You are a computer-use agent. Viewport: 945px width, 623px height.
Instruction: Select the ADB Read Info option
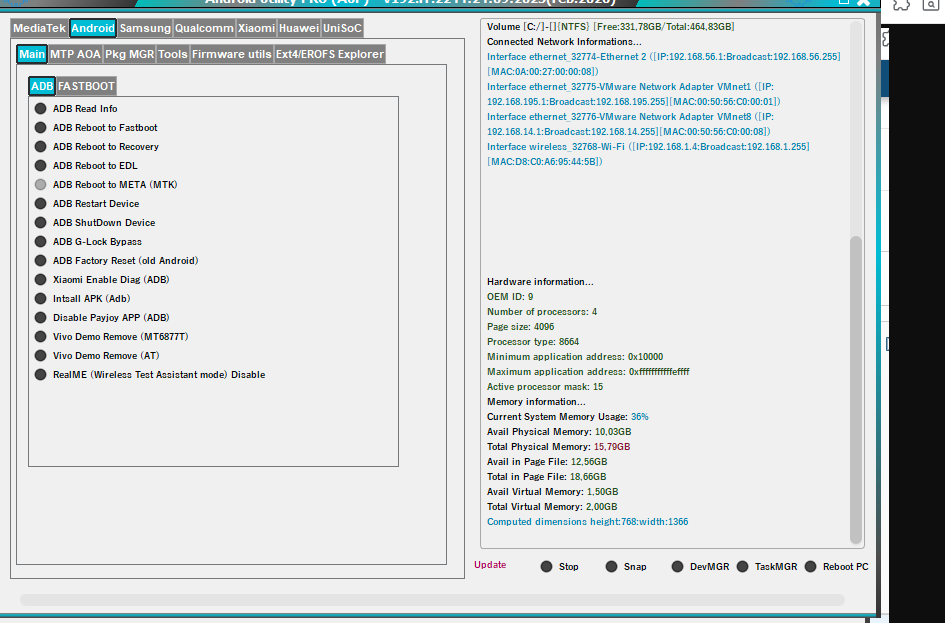click(76, 108)
